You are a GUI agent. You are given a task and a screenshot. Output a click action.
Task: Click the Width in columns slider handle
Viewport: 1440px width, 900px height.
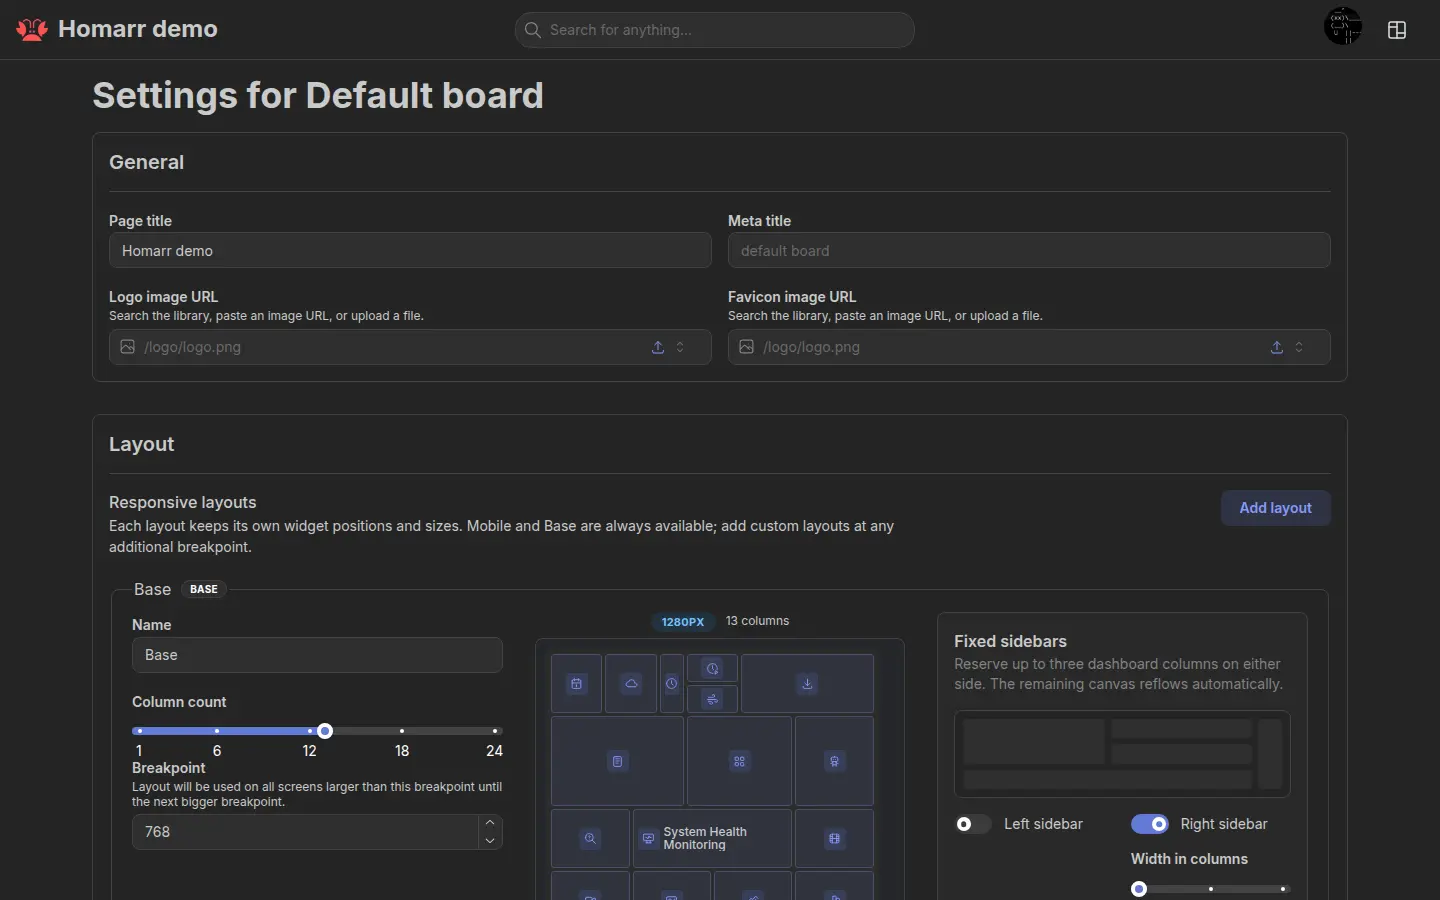point(1139,889)
